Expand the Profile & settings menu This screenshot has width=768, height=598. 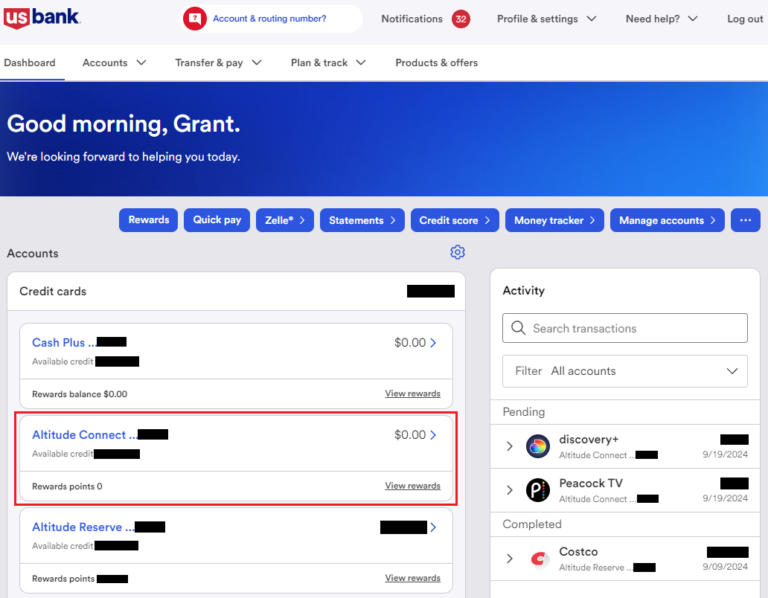point(547,19)
